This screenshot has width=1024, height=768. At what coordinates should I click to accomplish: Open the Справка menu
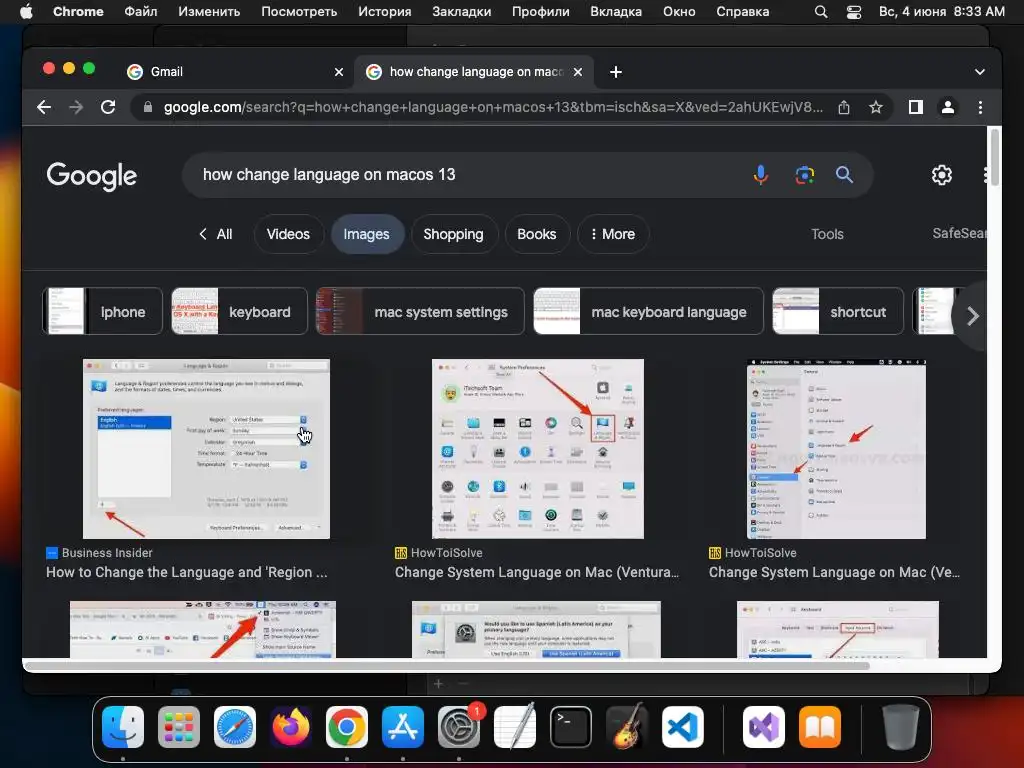click(x=743, y=12)
